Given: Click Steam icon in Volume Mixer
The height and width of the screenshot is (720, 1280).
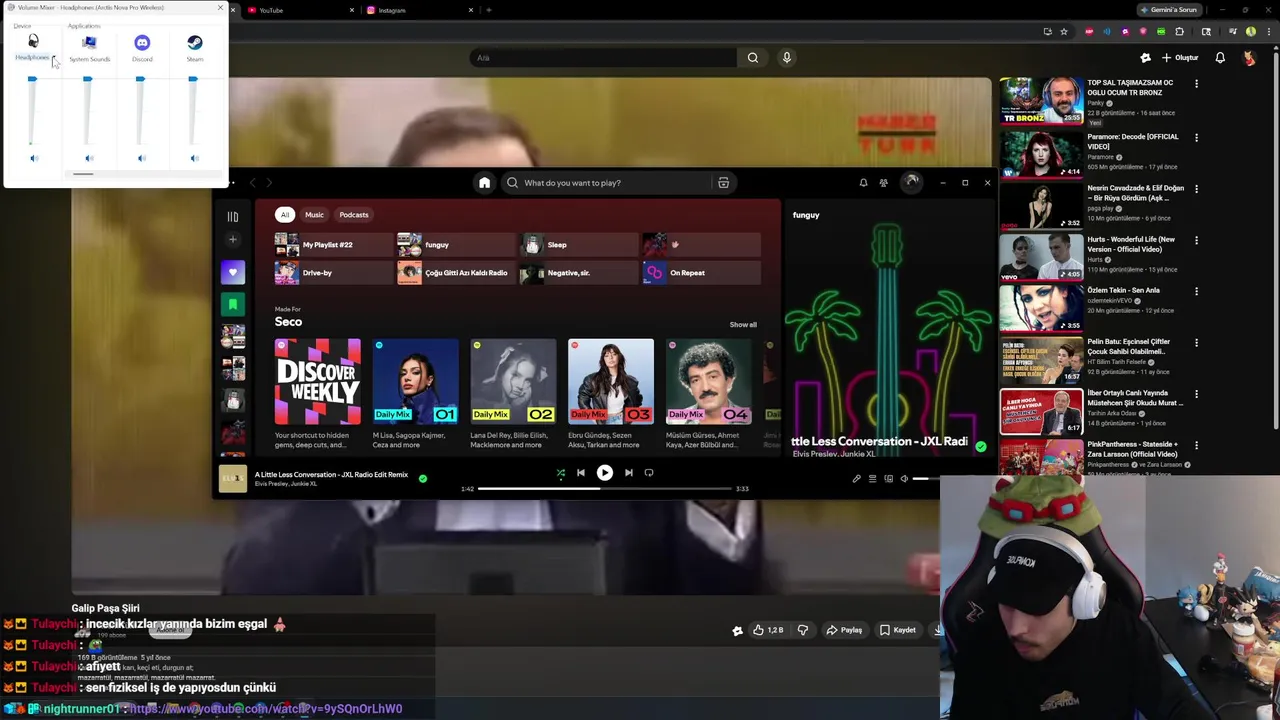Looking at the screenshot, I should pos(195,42).
